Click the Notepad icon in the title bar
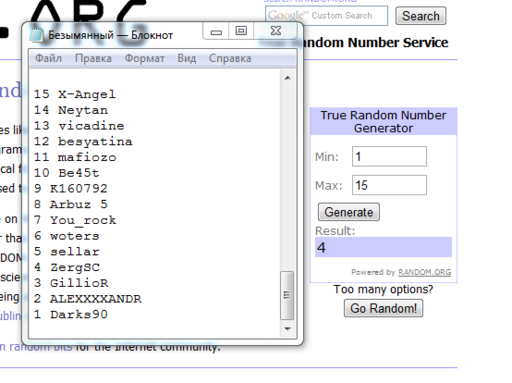The height and width of the screenshot is (383, 512). (x=36, y=35)
